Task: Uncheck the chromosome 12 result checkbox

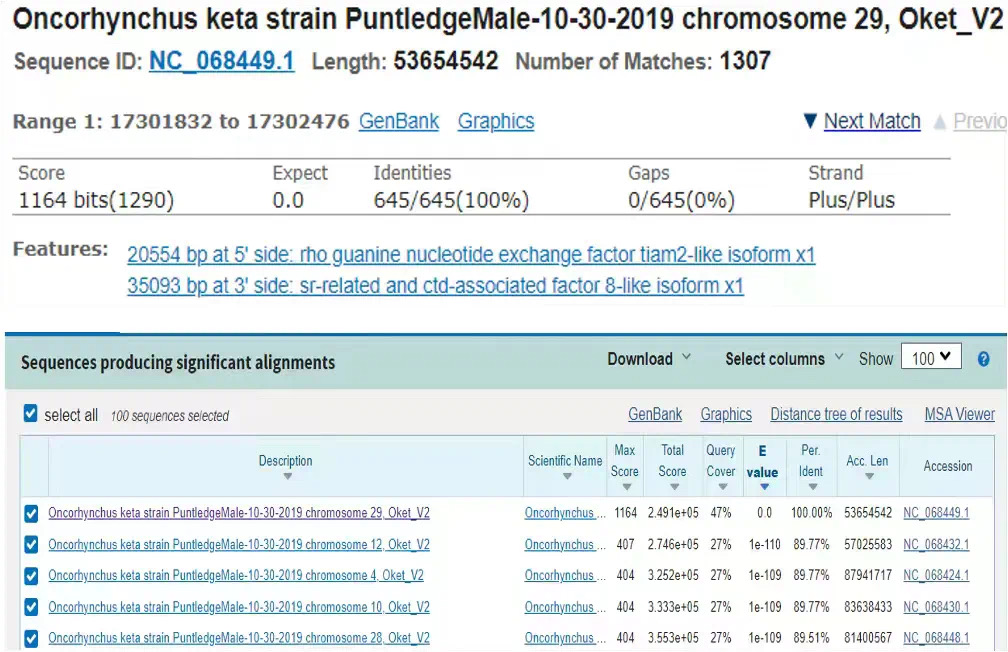Action: [x=31, y=545]
